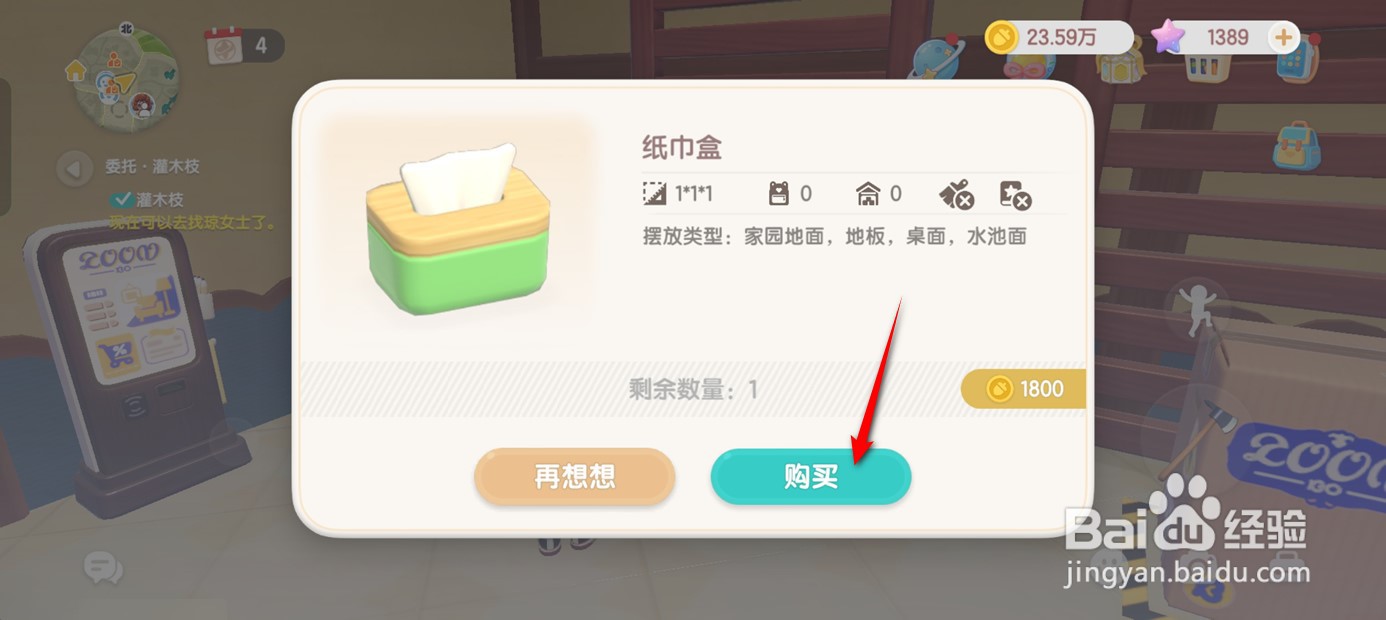Tap the planet icon with red dot

coord(936,60)
